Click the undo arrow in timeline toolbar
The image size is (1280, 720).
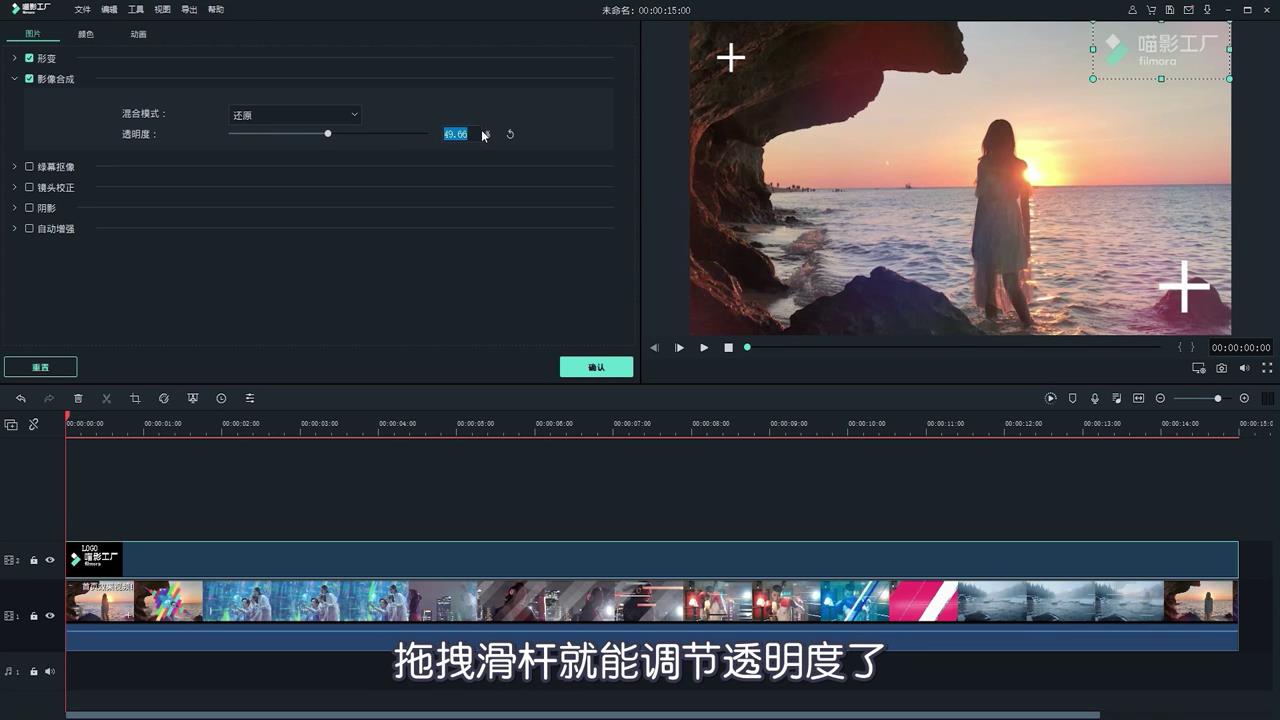point(20,398)
